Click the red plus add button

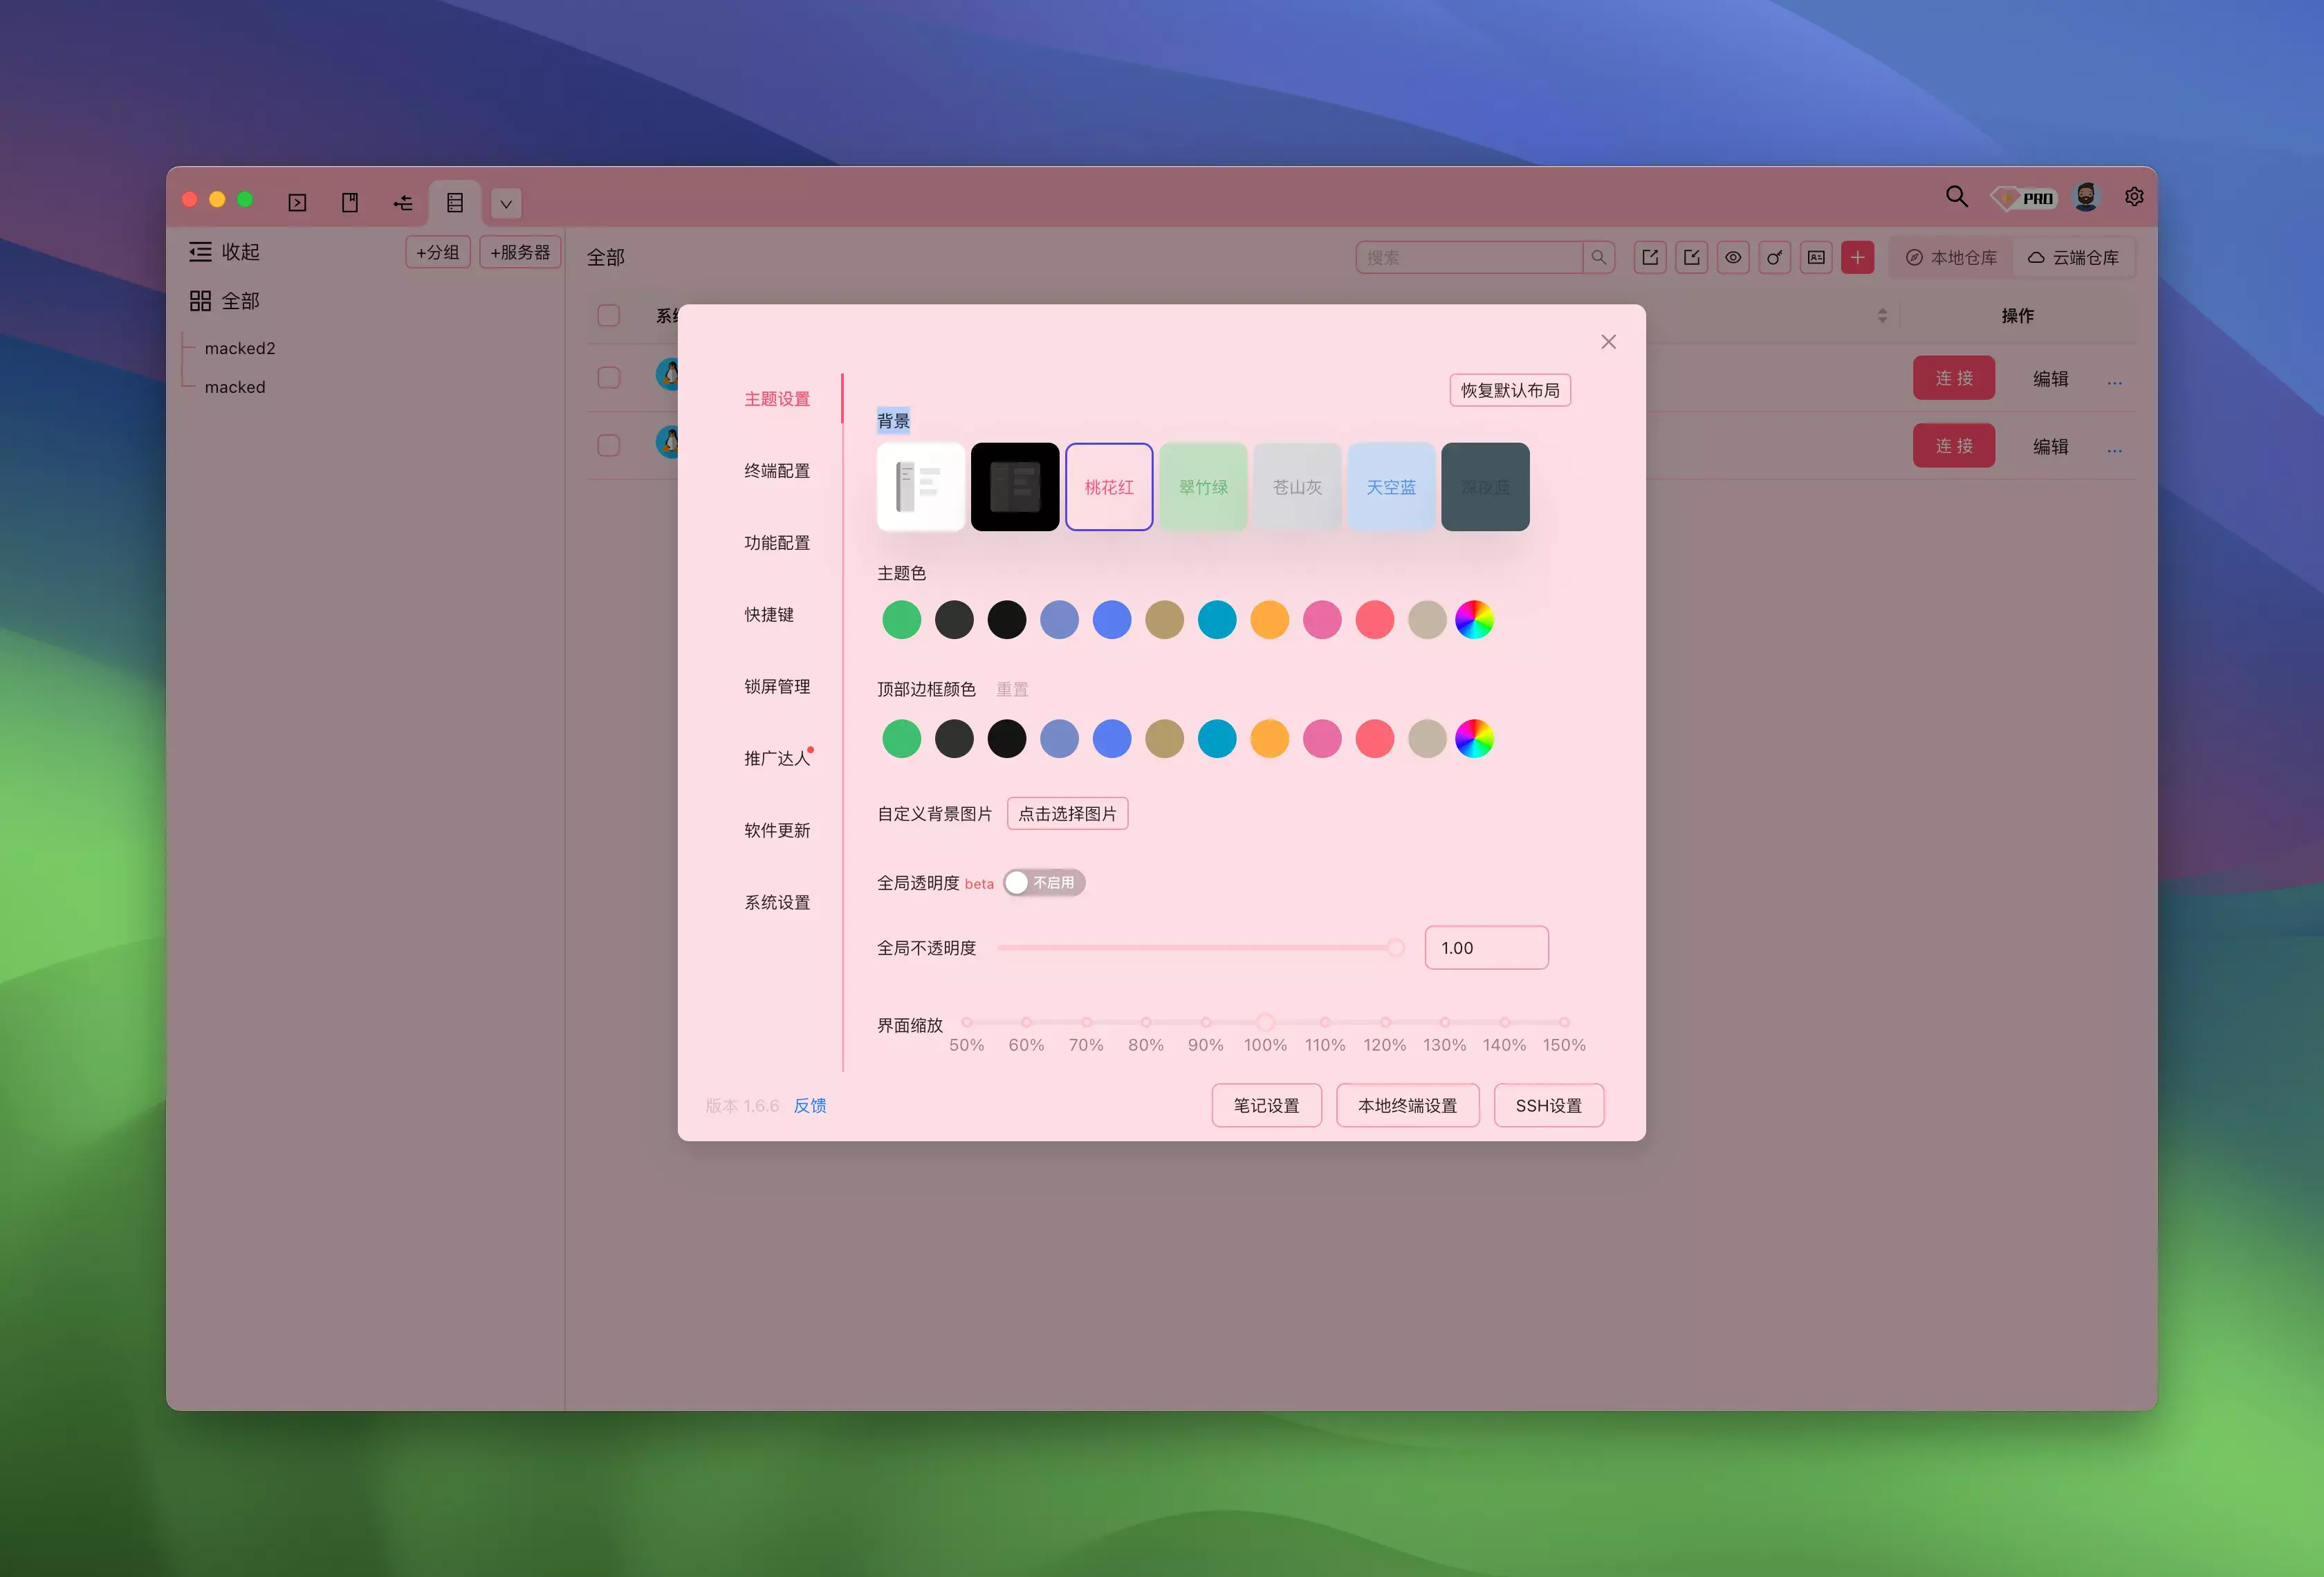(1857, 258)
